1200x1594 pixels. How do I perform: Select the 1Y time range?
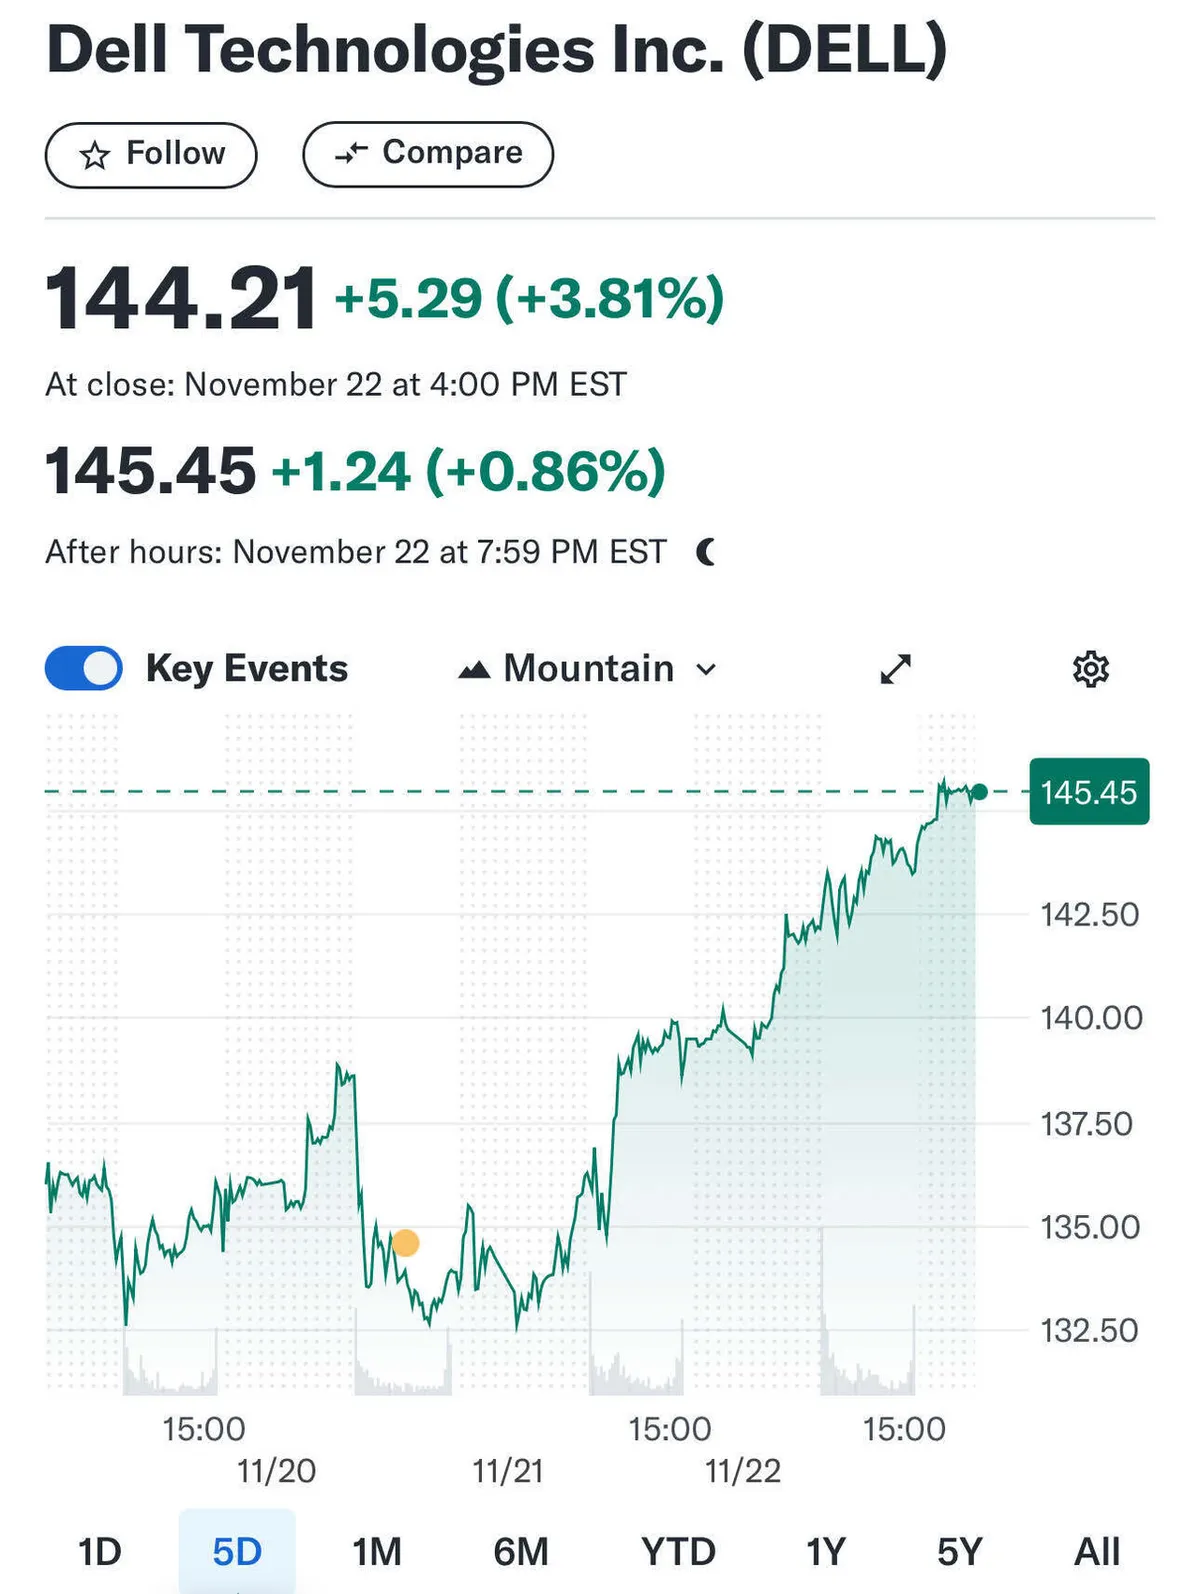click(x=826, y=1552)
